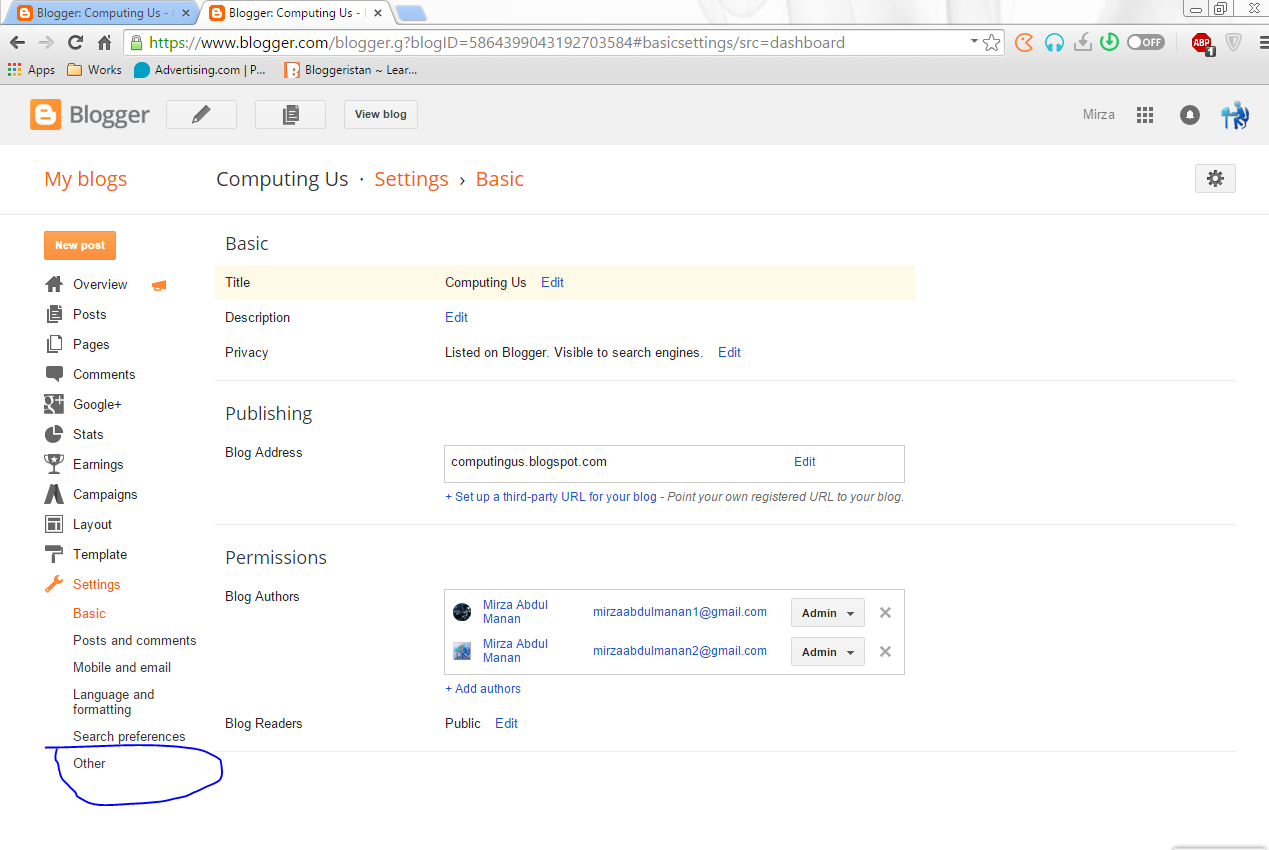Click the Add authors link
Image resolution: width=1269 pixels, height=850 pixels.
(x=483, y=689)
